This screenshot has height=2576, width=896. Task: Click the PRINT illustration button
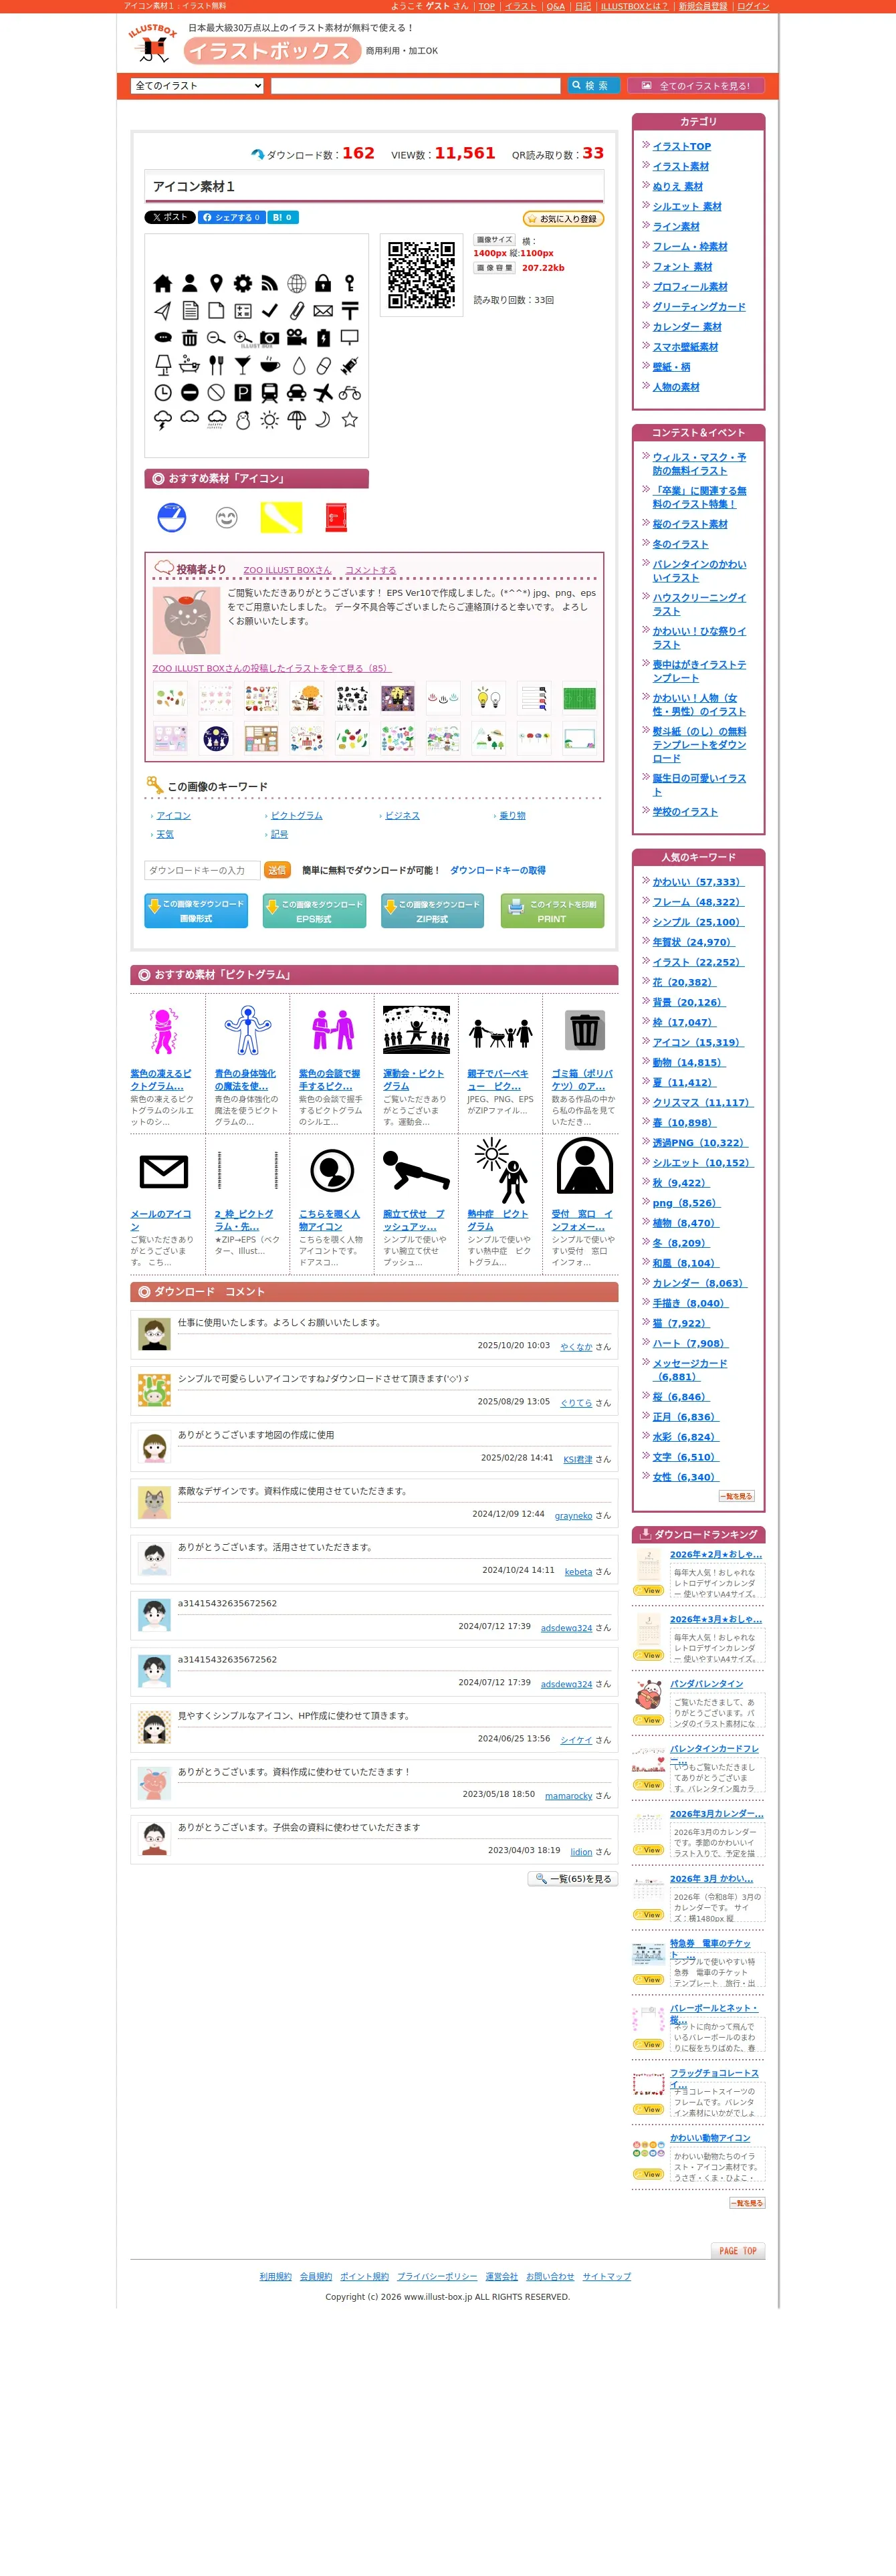(x=552, y=910)
